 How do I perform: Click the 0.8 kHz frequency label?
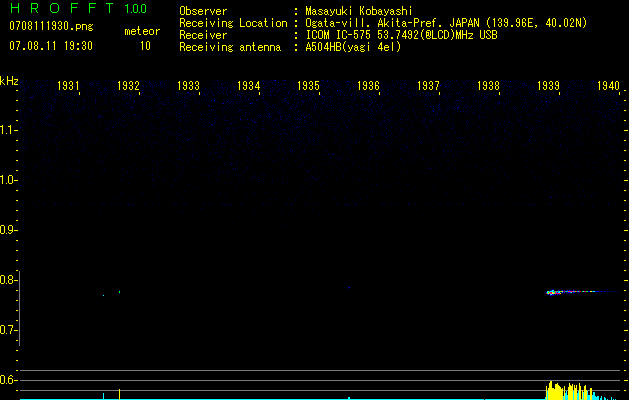8,280
